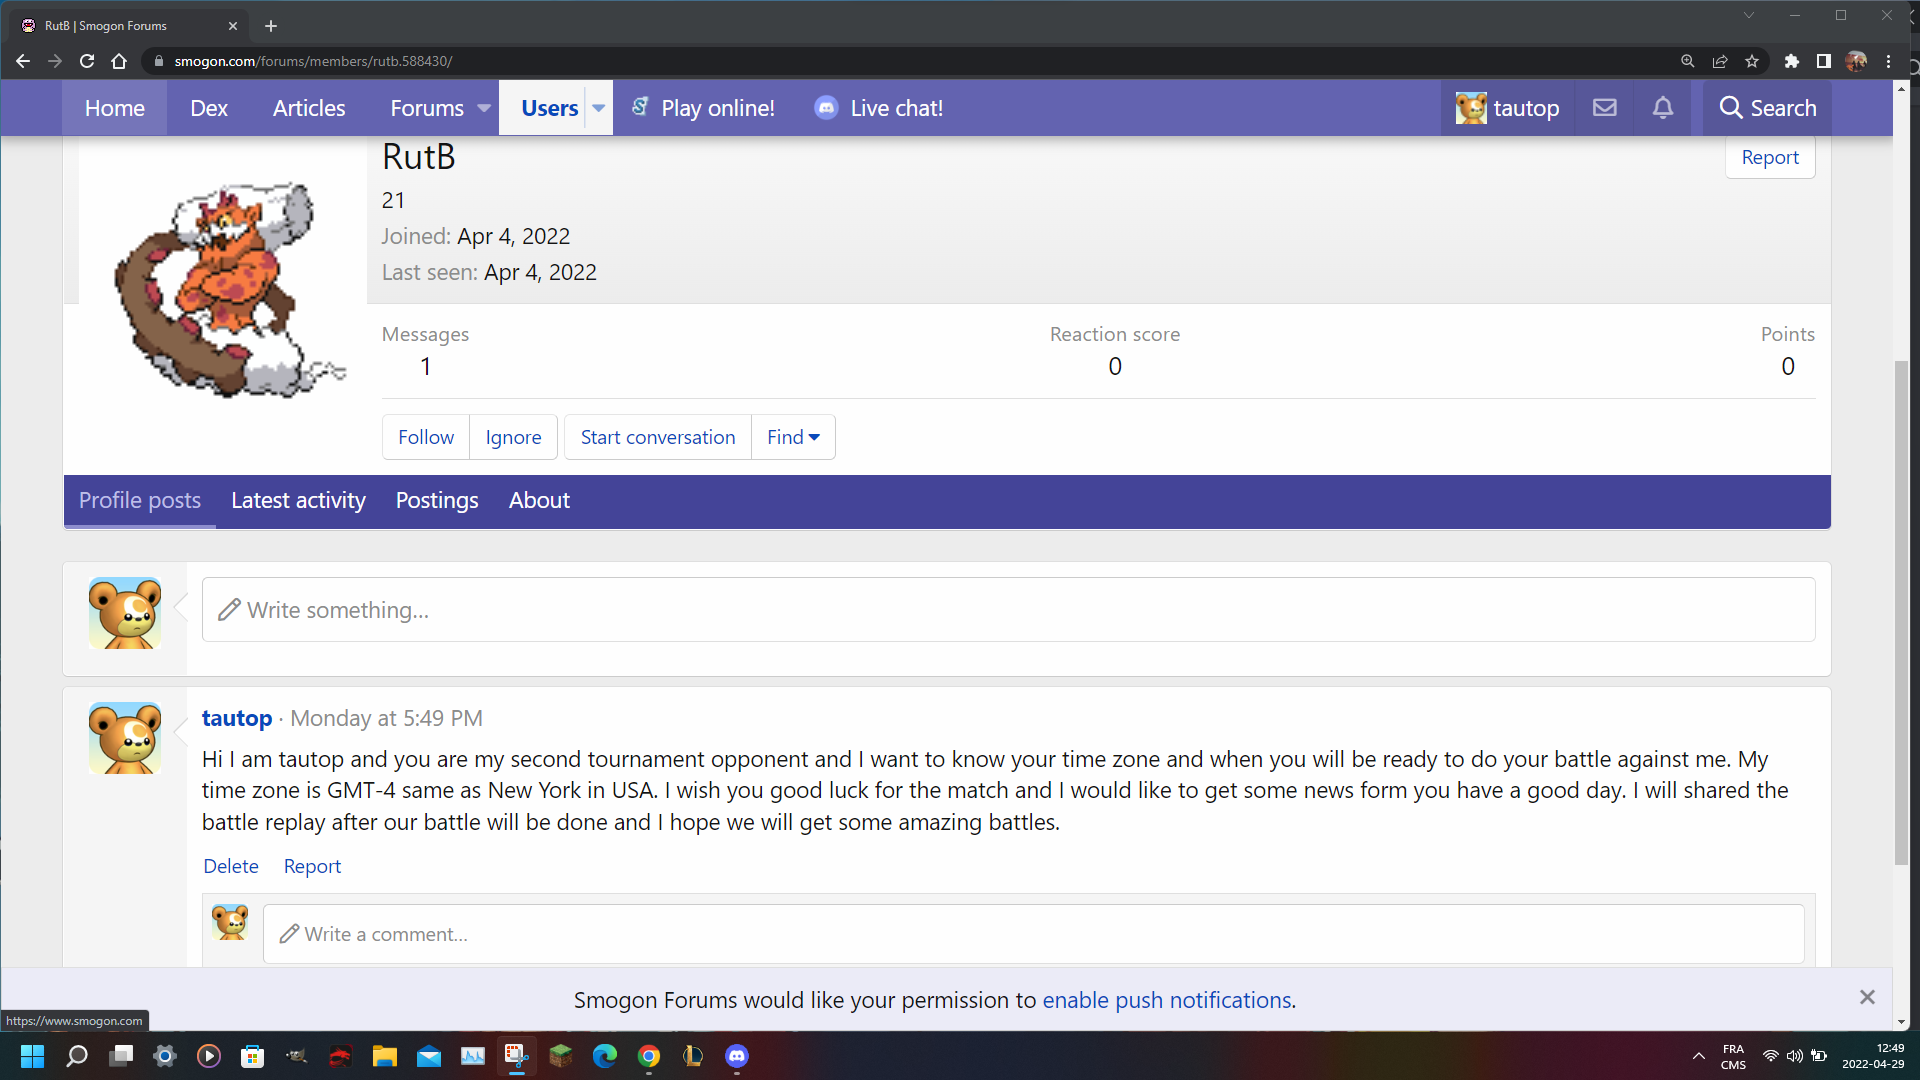The image size is (1920, 1080).
Task: Switch to Latest activity tab
Action: (298, 500)
